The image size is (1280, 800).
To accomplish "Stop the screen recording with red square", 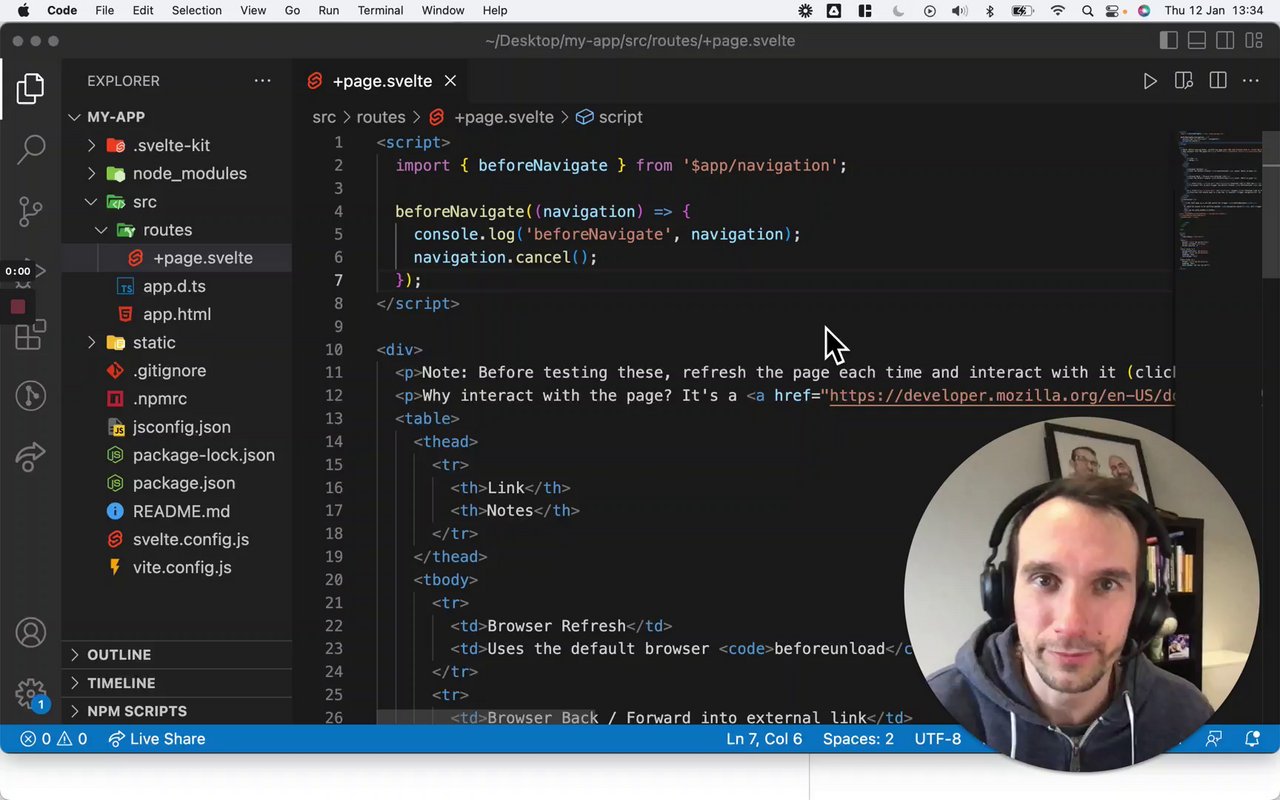I will (x=18, y=307).
